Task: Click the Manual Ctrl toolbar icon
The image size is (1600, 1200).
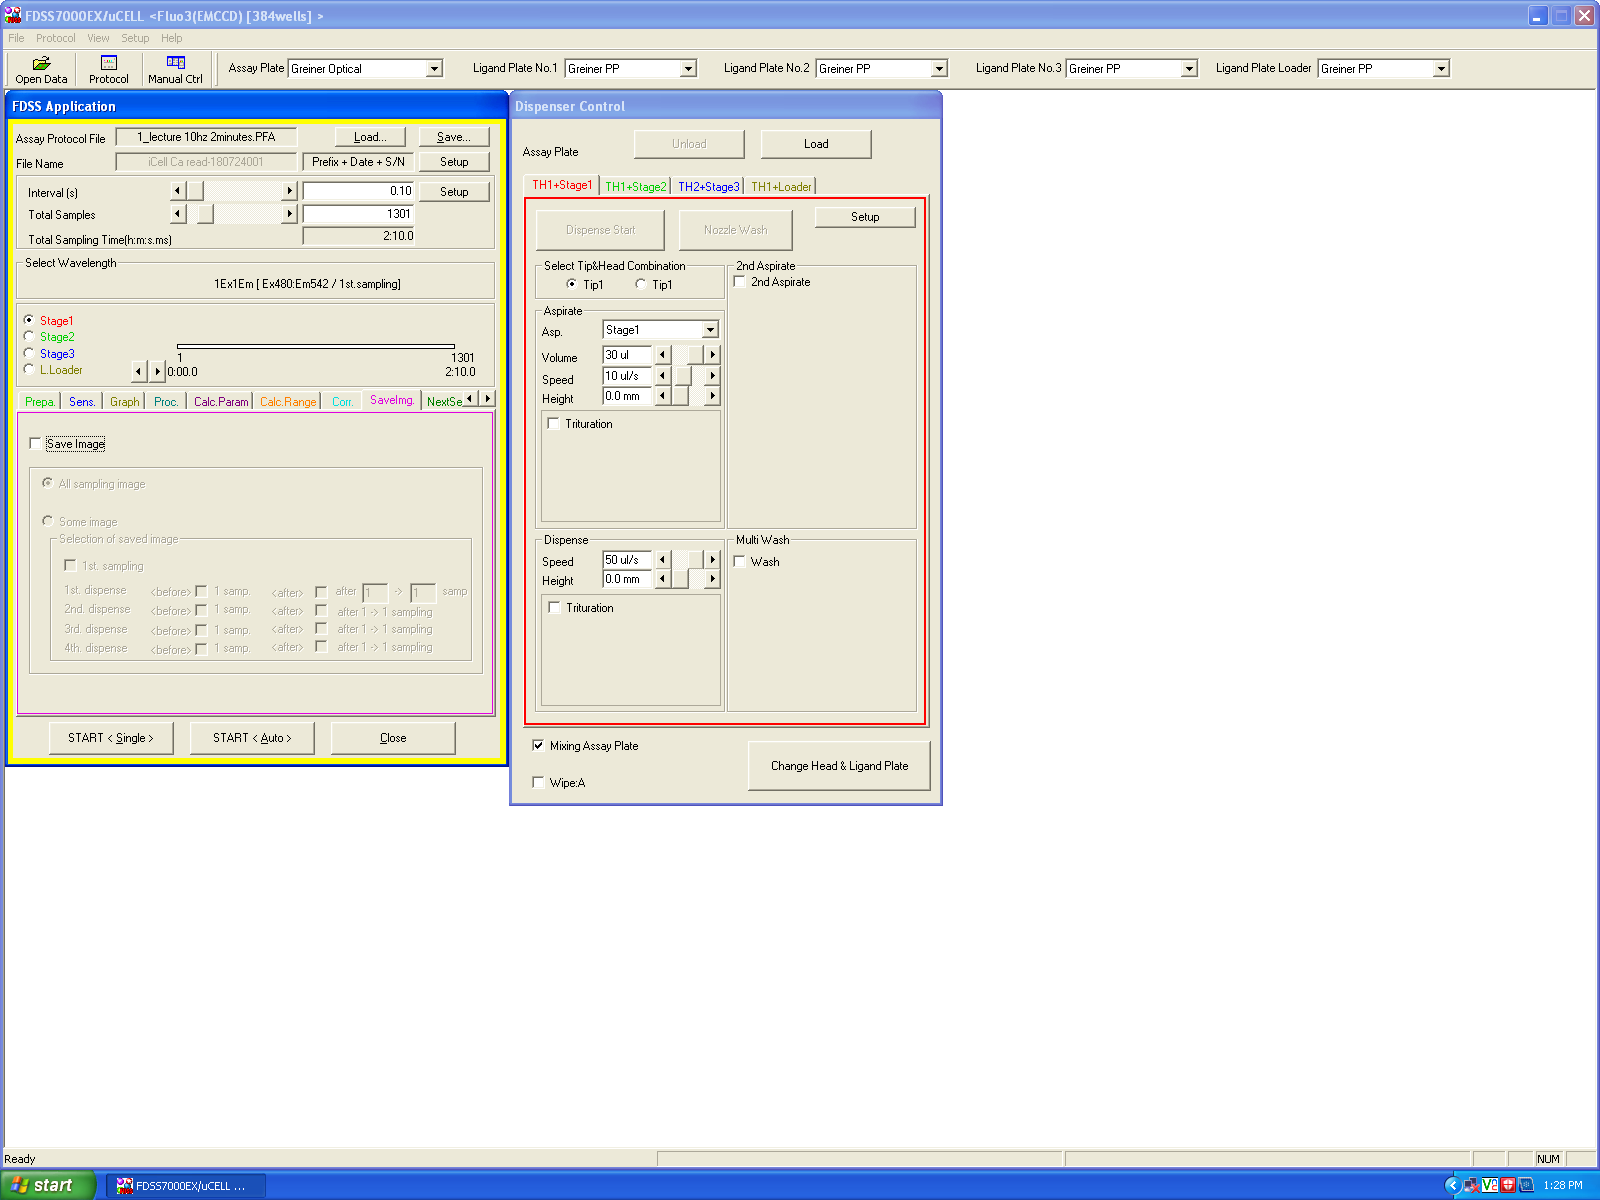Action: pos(175,69)
